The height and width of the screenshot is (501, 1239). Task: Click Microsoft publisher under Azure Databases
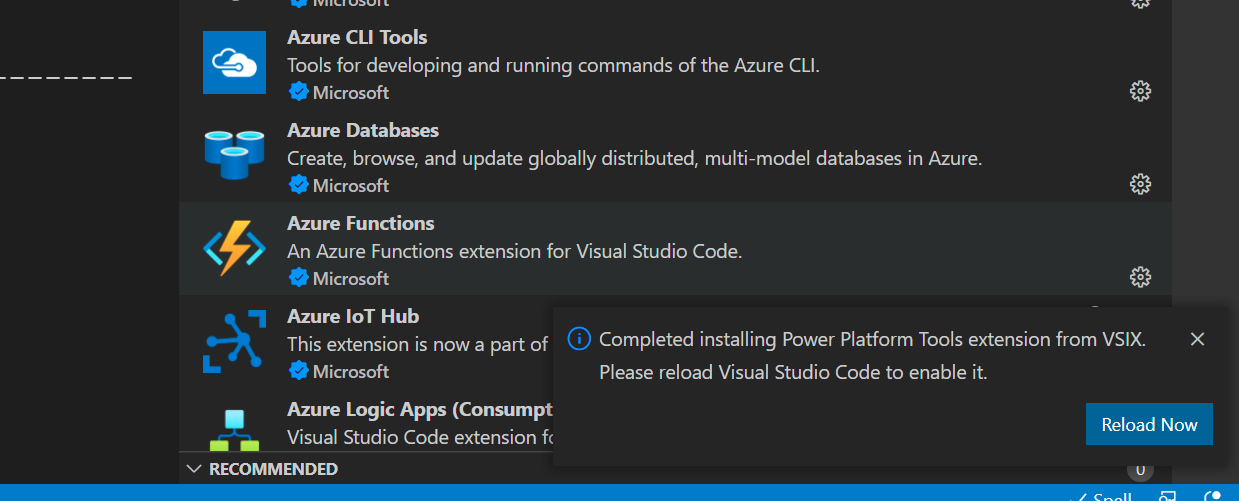(351, 186)
